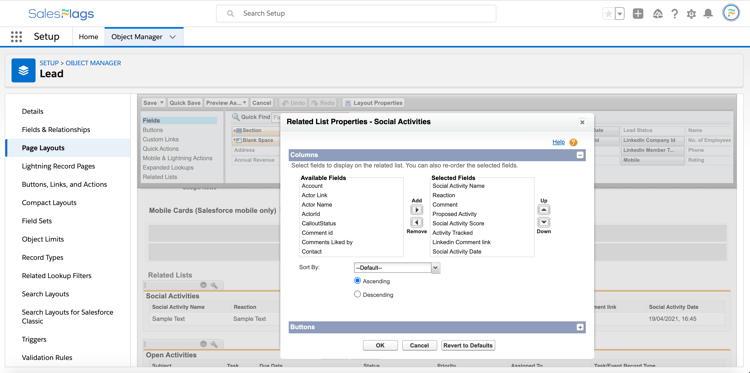This screenshot has width=750, height=373.
Task: Click the Trailhead guidance icon
Action: pyautogui.click(x=658, y=14)
